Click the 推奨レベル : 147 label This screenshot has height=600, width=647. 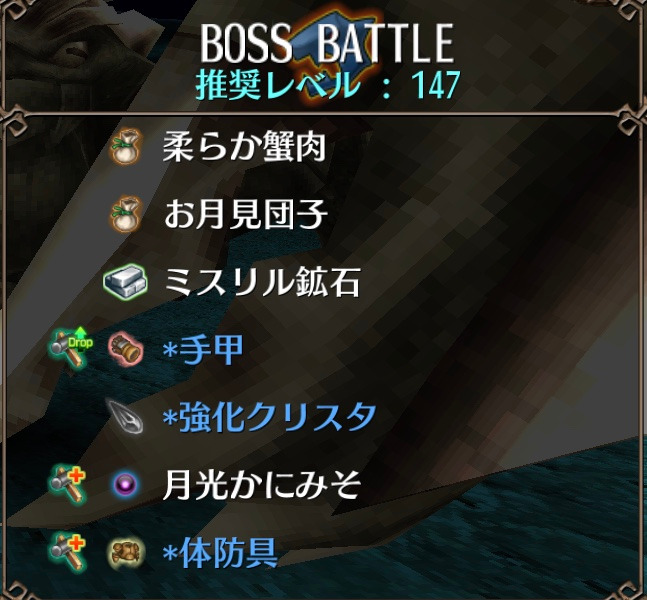(328, 85)
